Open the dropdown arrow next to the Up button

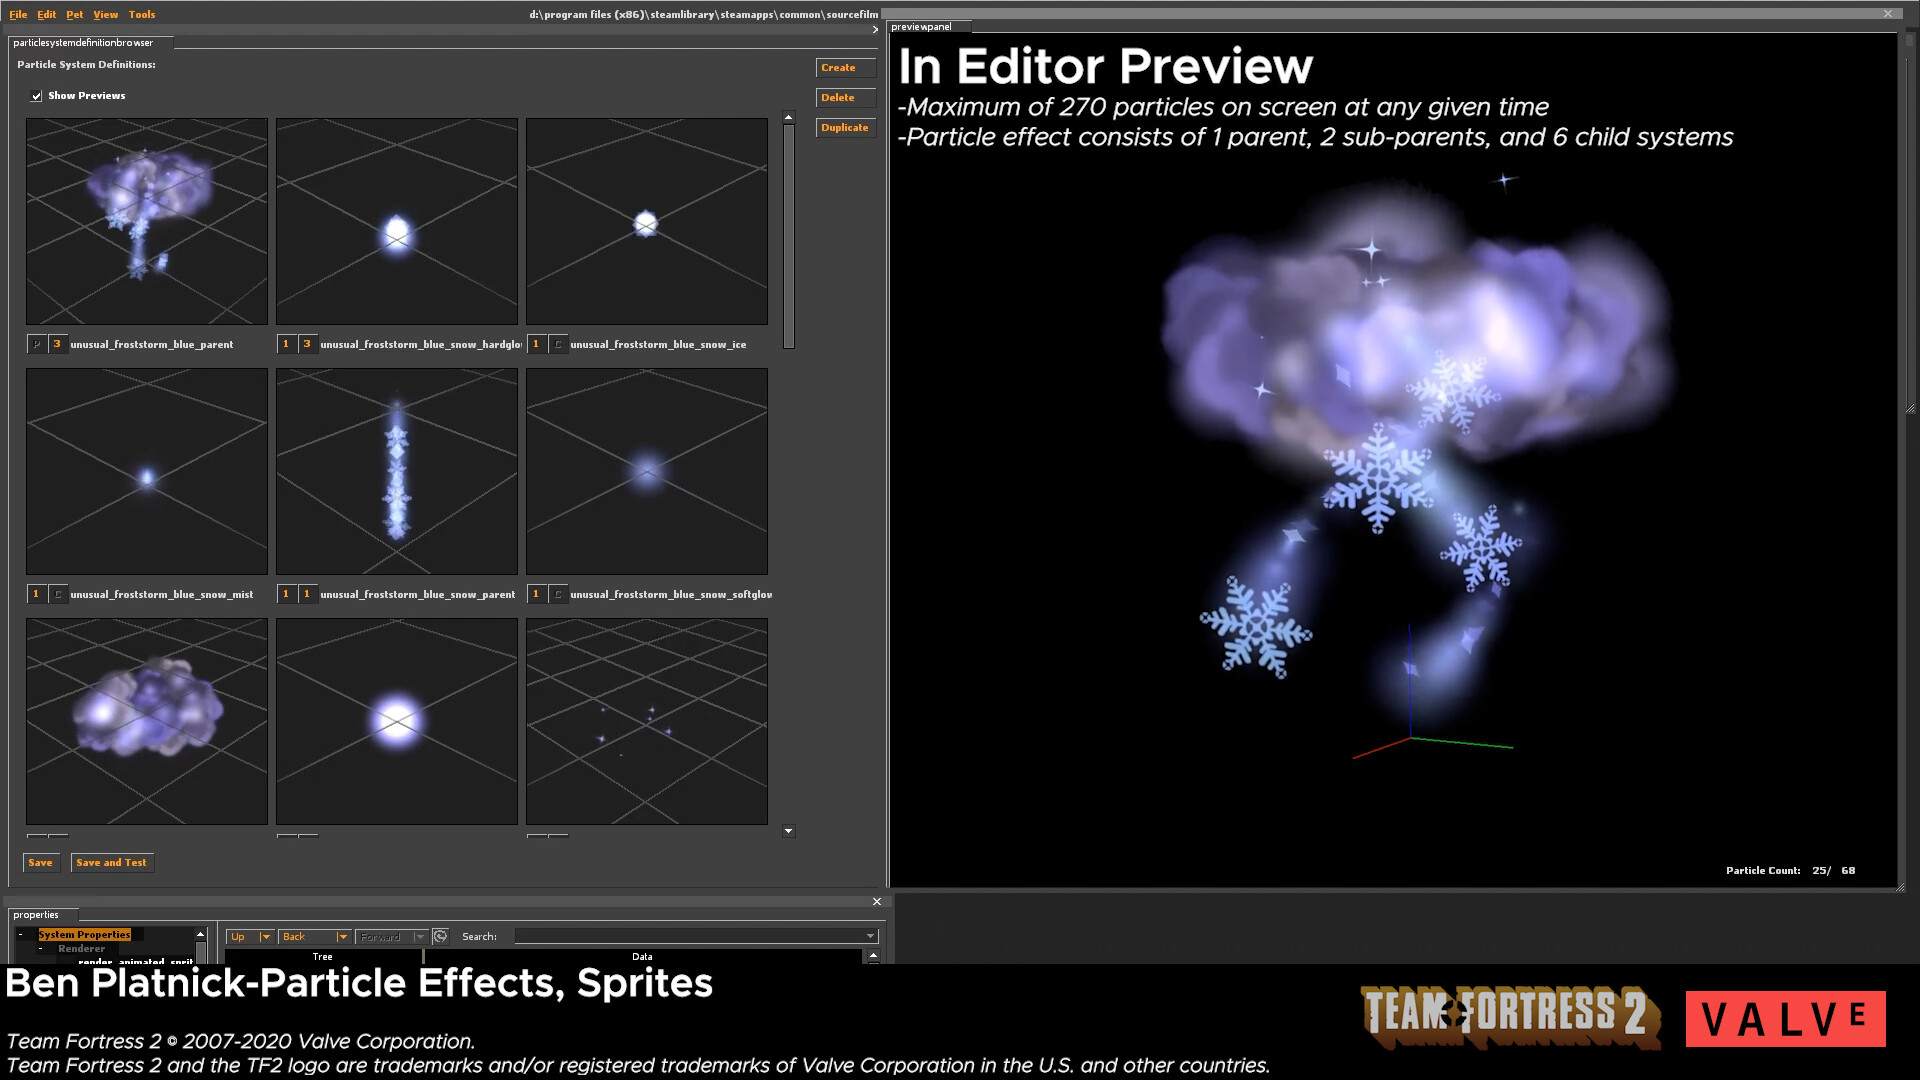point(268,936)
